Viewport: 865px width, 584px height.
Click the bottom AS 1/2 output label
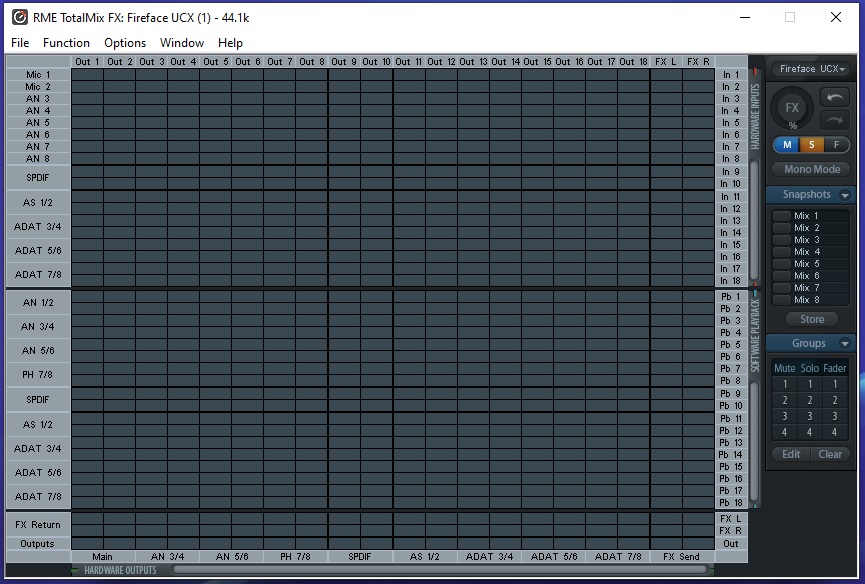coord(425,556)
